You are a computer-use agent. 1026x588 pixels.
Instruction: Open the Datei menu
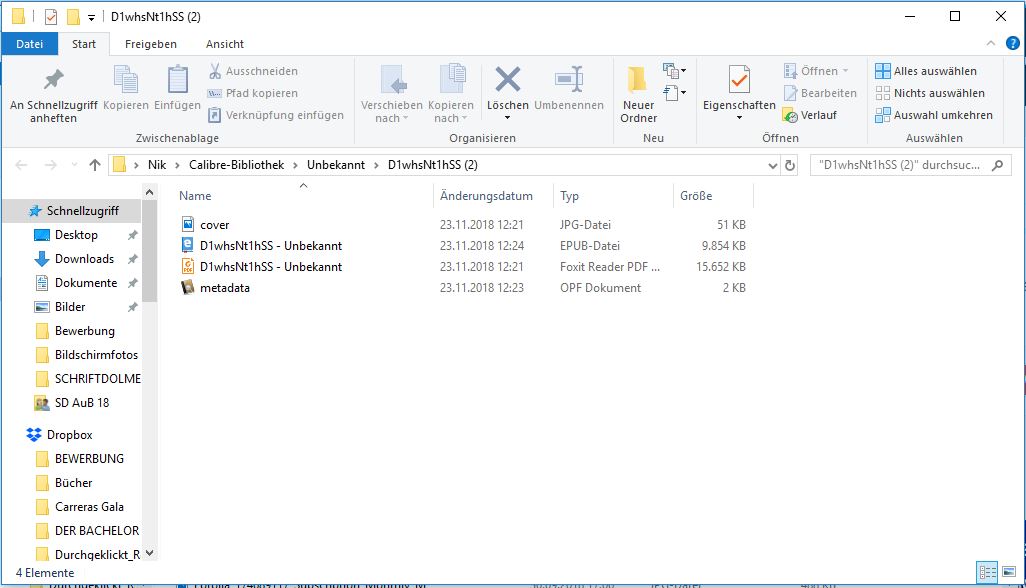pos(29,44)
